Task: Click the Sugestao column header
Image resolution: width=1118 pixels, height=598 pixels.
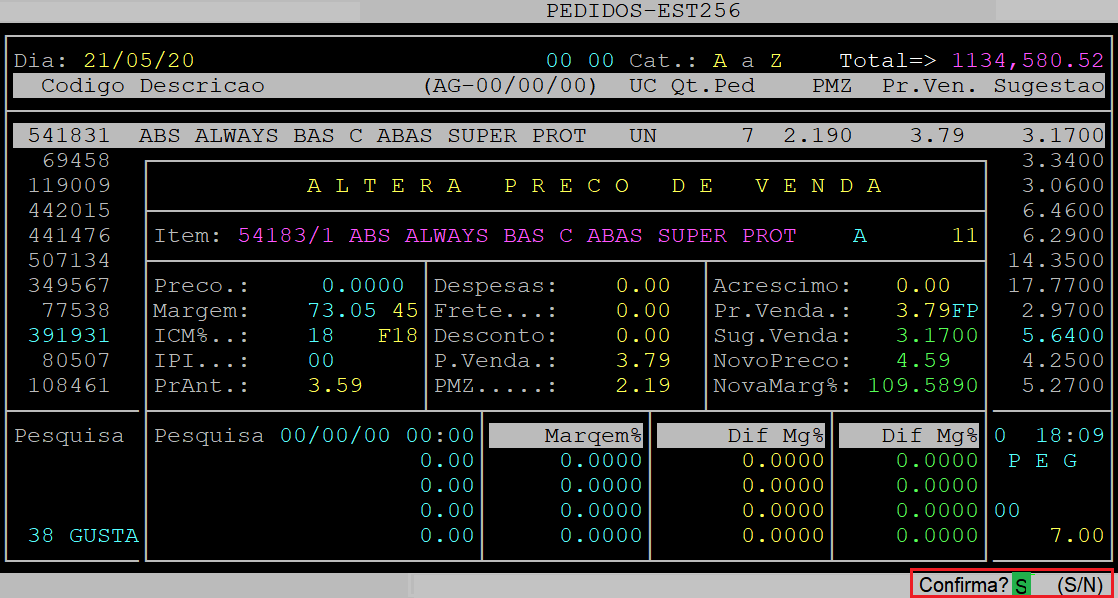Action: coord(1048,86)
